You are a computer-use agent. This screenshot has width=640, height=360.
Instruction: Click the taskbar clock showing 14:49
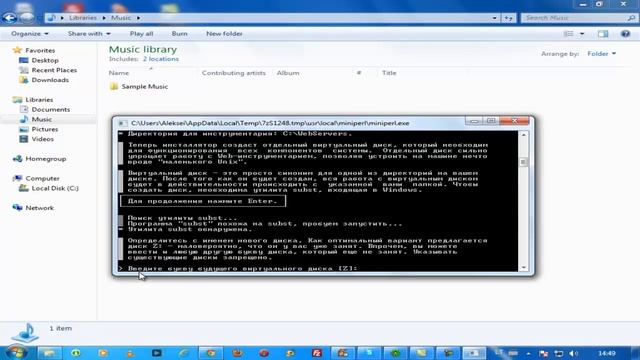click(607, 353)
